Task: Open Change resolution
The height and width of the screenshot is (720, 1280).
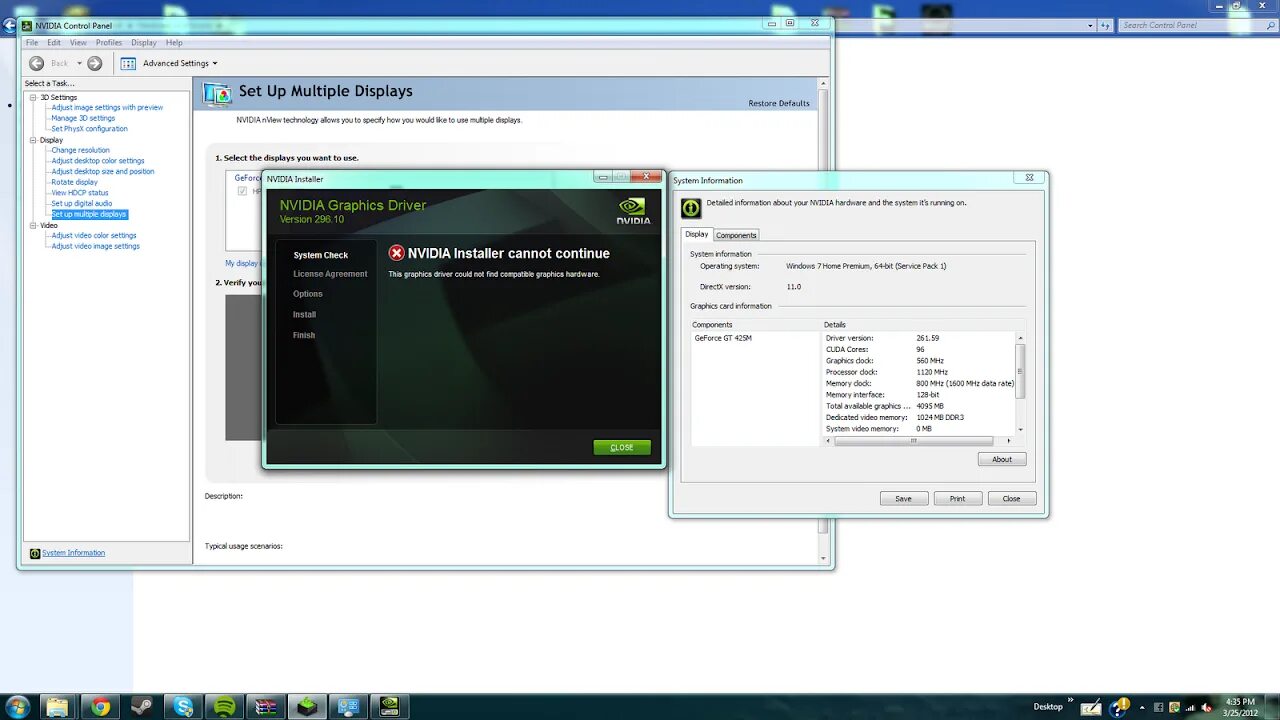Action: 80,150
